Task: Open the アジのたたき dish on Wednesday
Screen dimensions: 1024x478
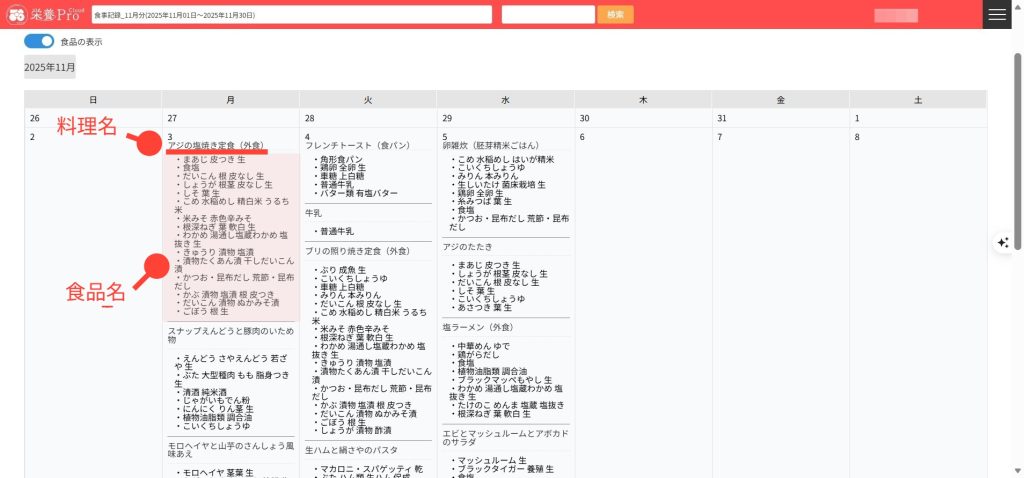Action: tap(469, 246)
